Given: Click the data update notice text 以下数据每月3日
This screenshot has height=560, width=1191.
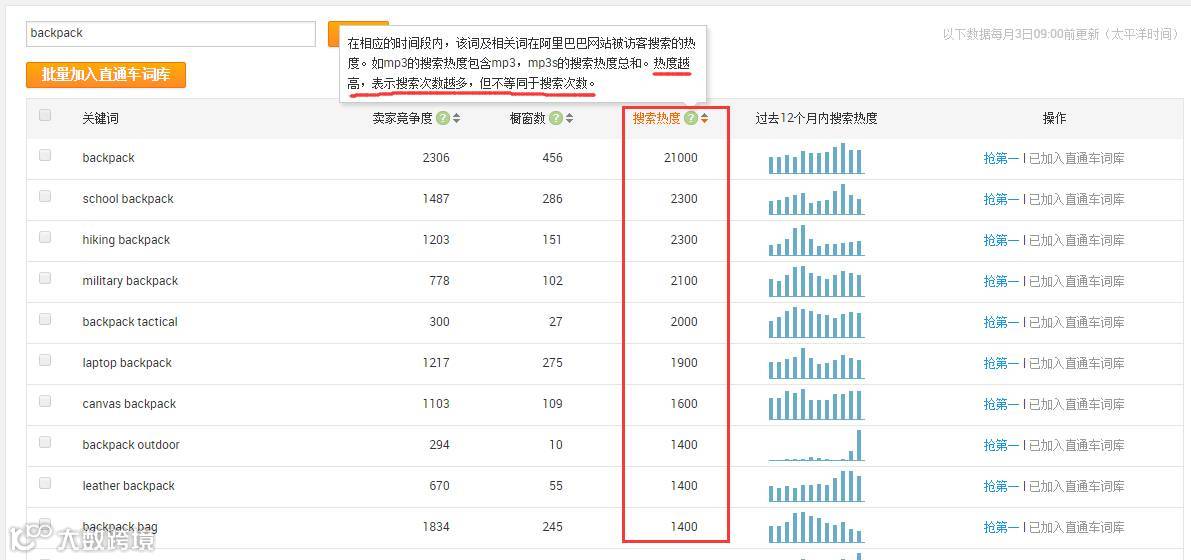Looking at the screenshot, I should (1060, 34).
